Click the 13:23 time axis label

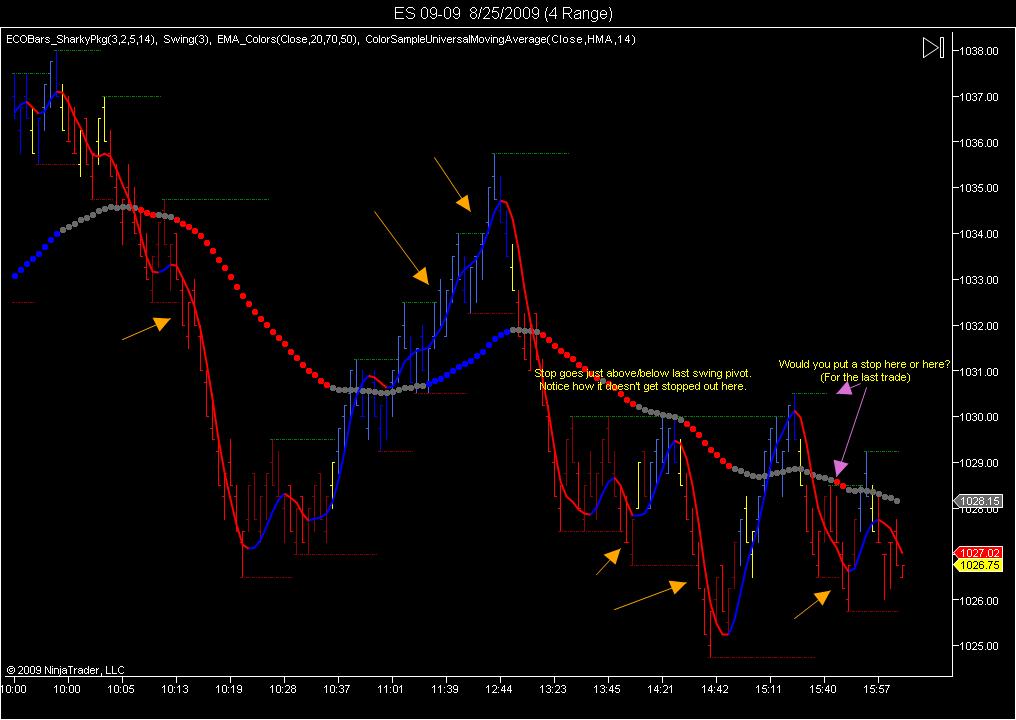pos(553,689)
